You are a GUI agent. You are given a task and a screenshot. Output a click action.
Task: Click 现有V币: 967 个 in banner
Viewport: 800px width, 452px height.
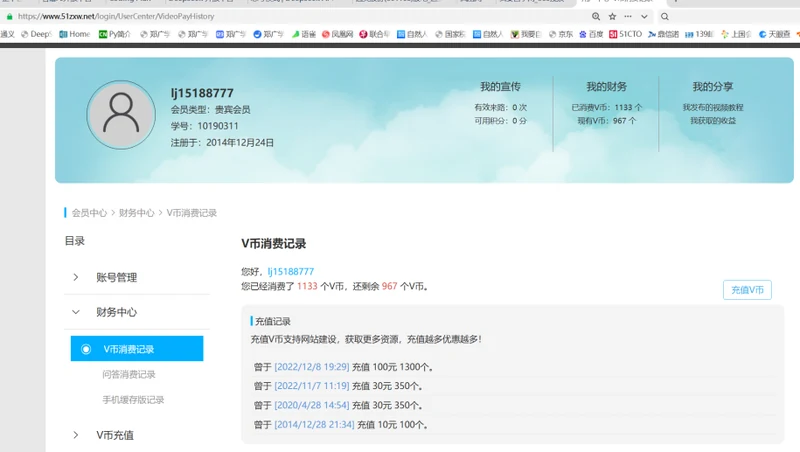[x=607, y=120]
